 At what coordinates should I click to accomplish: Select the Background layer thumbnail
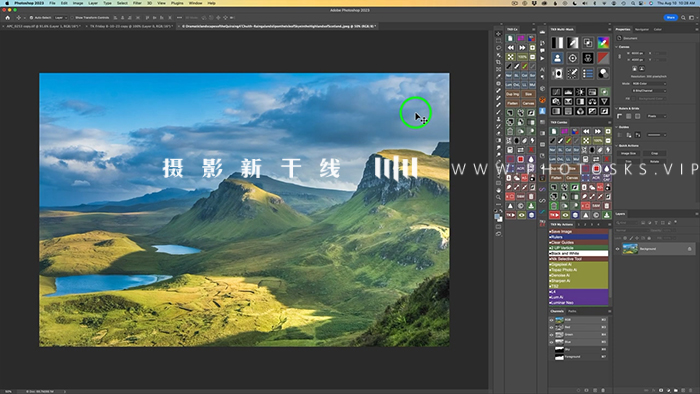[630, 249]
